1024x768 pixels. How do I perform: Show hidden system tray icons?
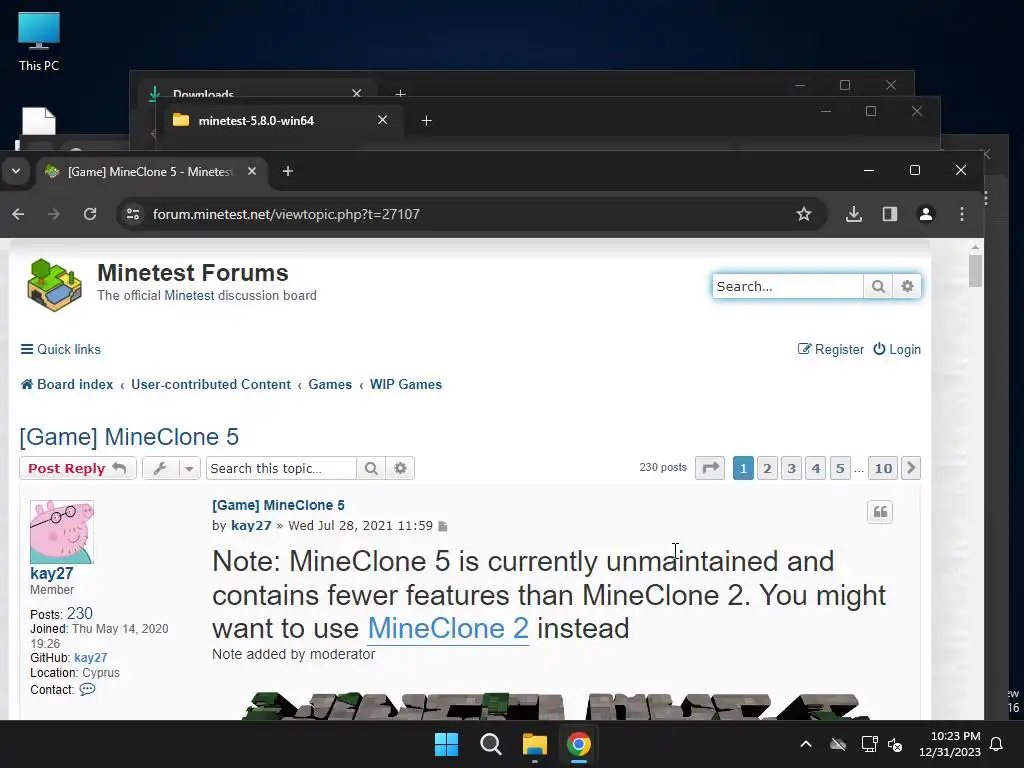(x=806, y=744)
